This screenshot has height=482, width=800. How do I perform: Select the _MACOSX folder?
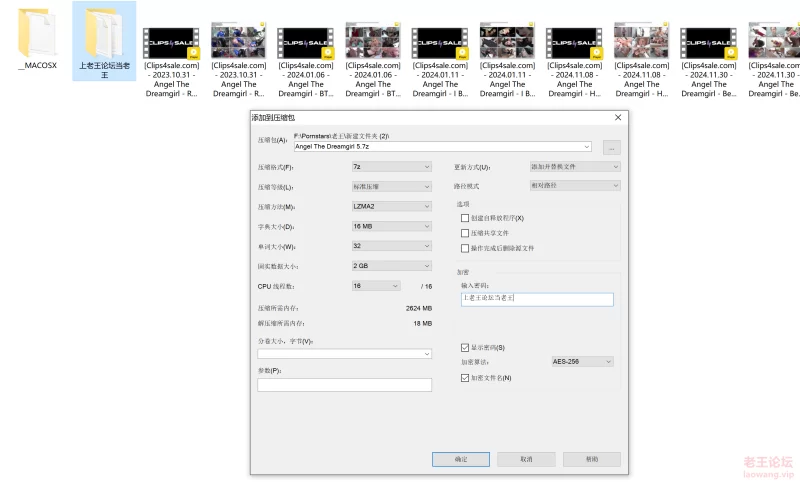pyautogui.click(x=37, y=38)
